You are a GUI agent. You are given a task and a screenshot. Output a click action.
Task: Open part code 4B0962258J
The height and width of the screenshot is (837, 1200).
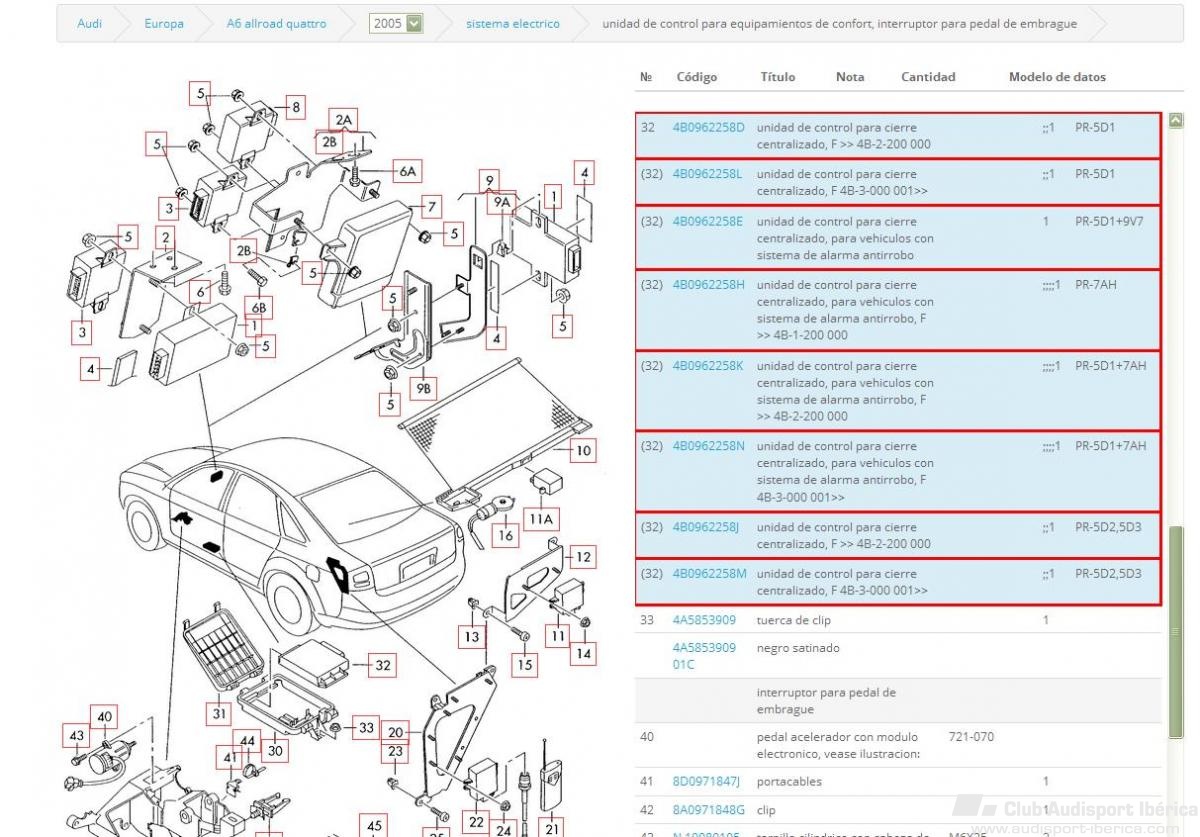(706, 527)
